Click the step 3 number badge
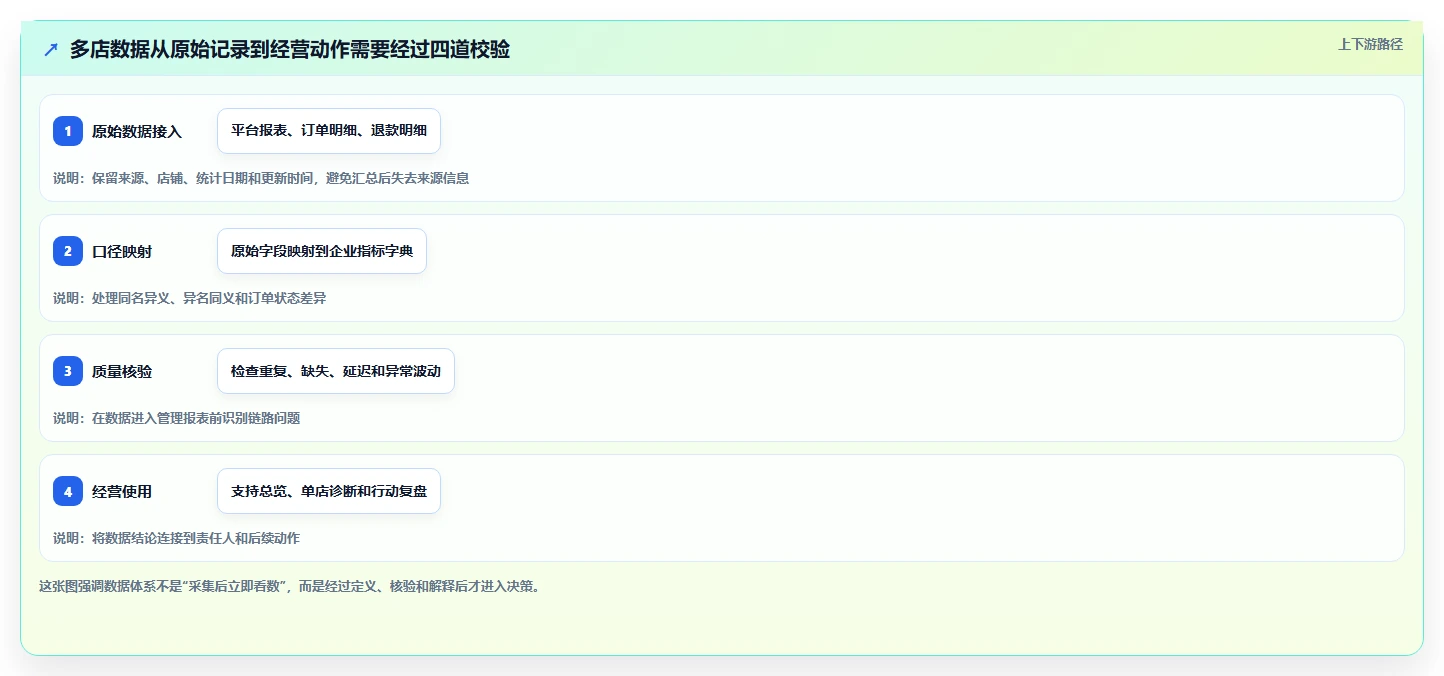This screenshot has width=1444, height=676. [68, 371]
